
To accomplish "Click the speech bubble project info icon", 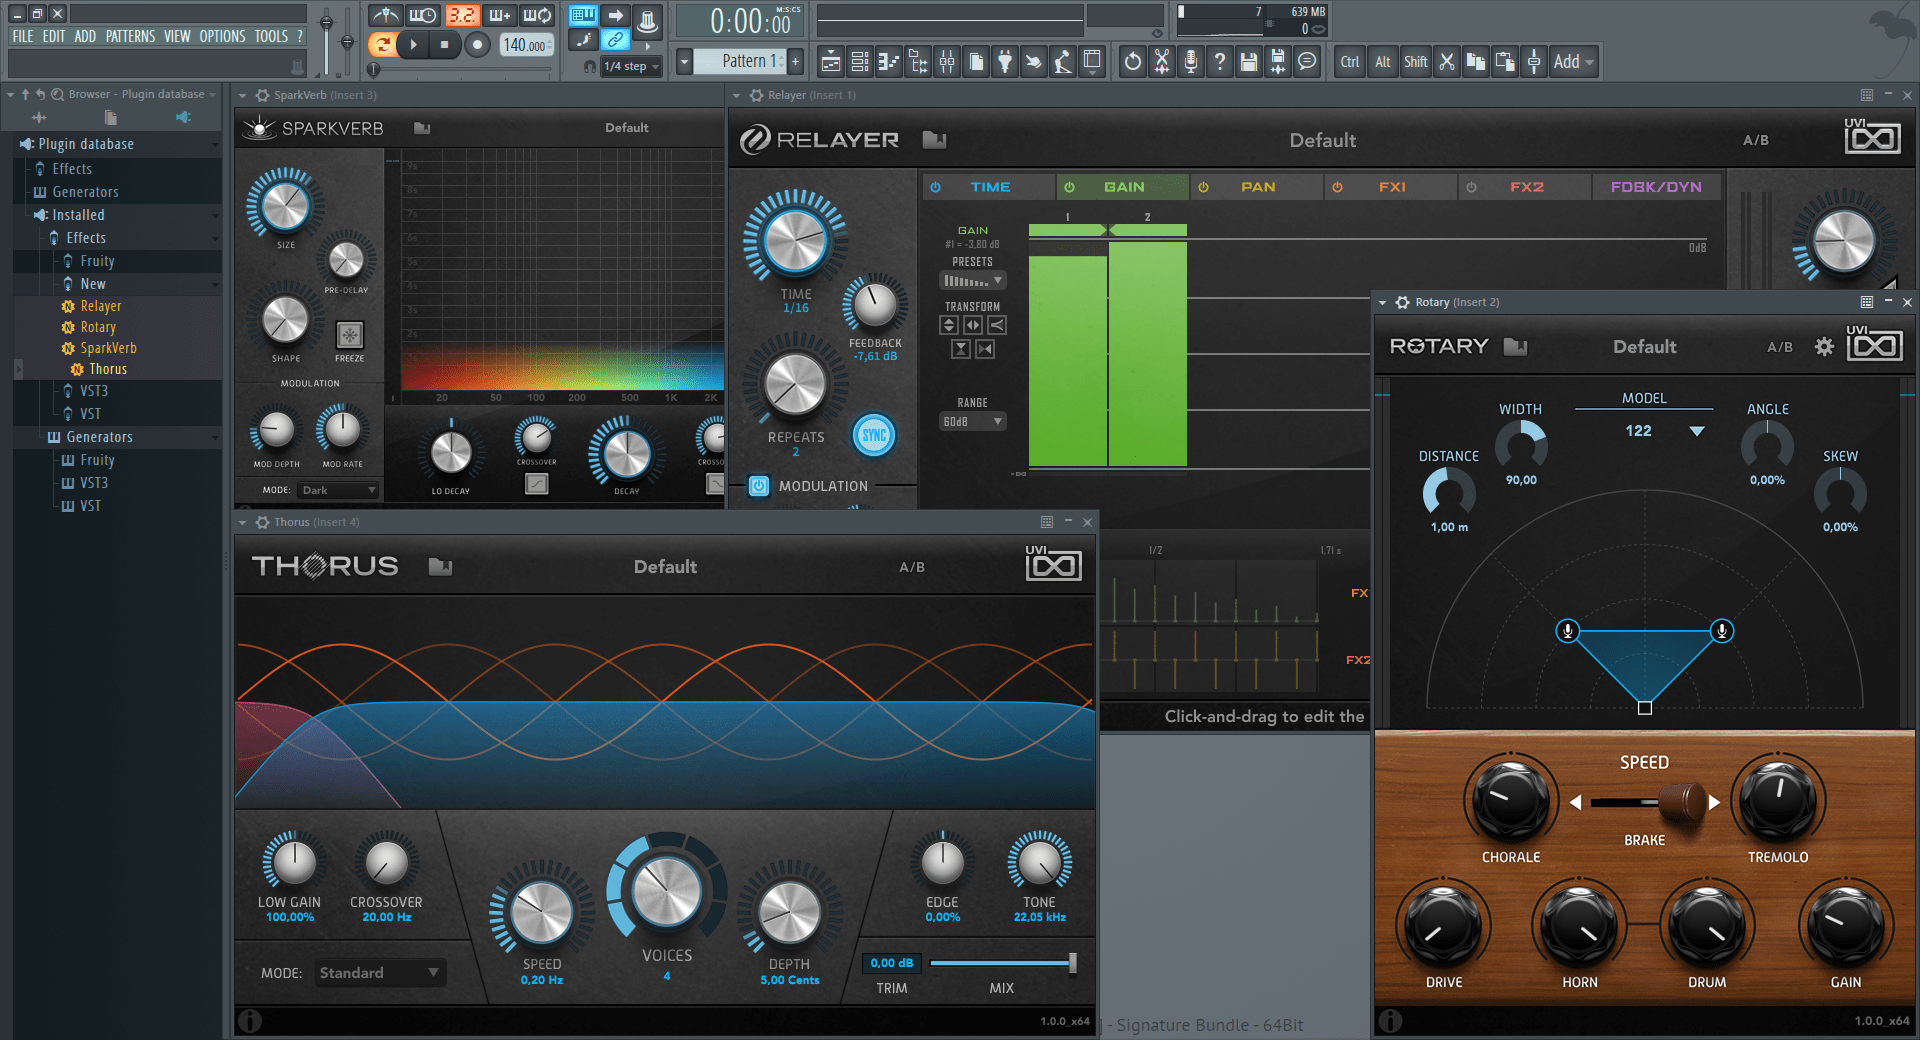I will (x=1306, y=62).
